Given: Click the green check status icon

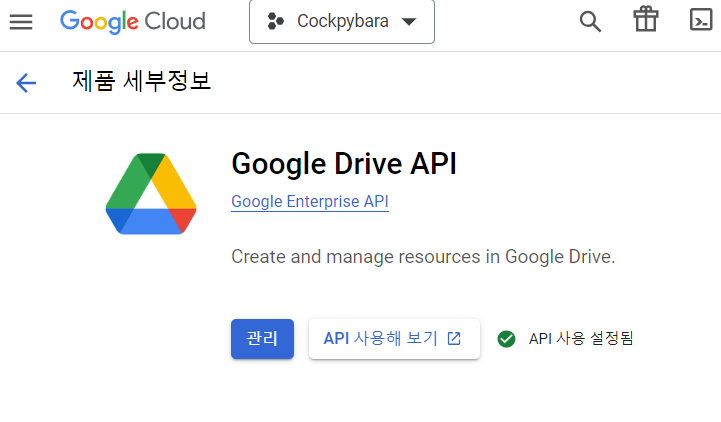Looking at the screenshot, I should point(506,339).
